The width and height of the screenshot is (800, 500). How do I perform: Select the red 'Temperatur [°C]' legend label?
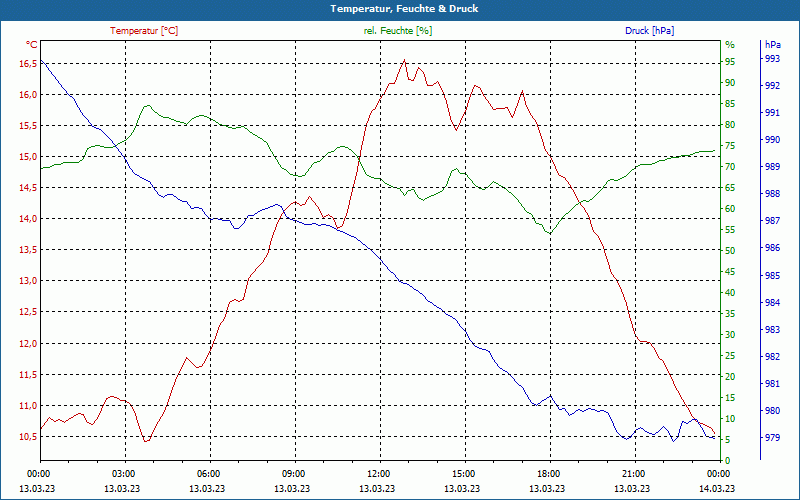[x=144, y=31]
